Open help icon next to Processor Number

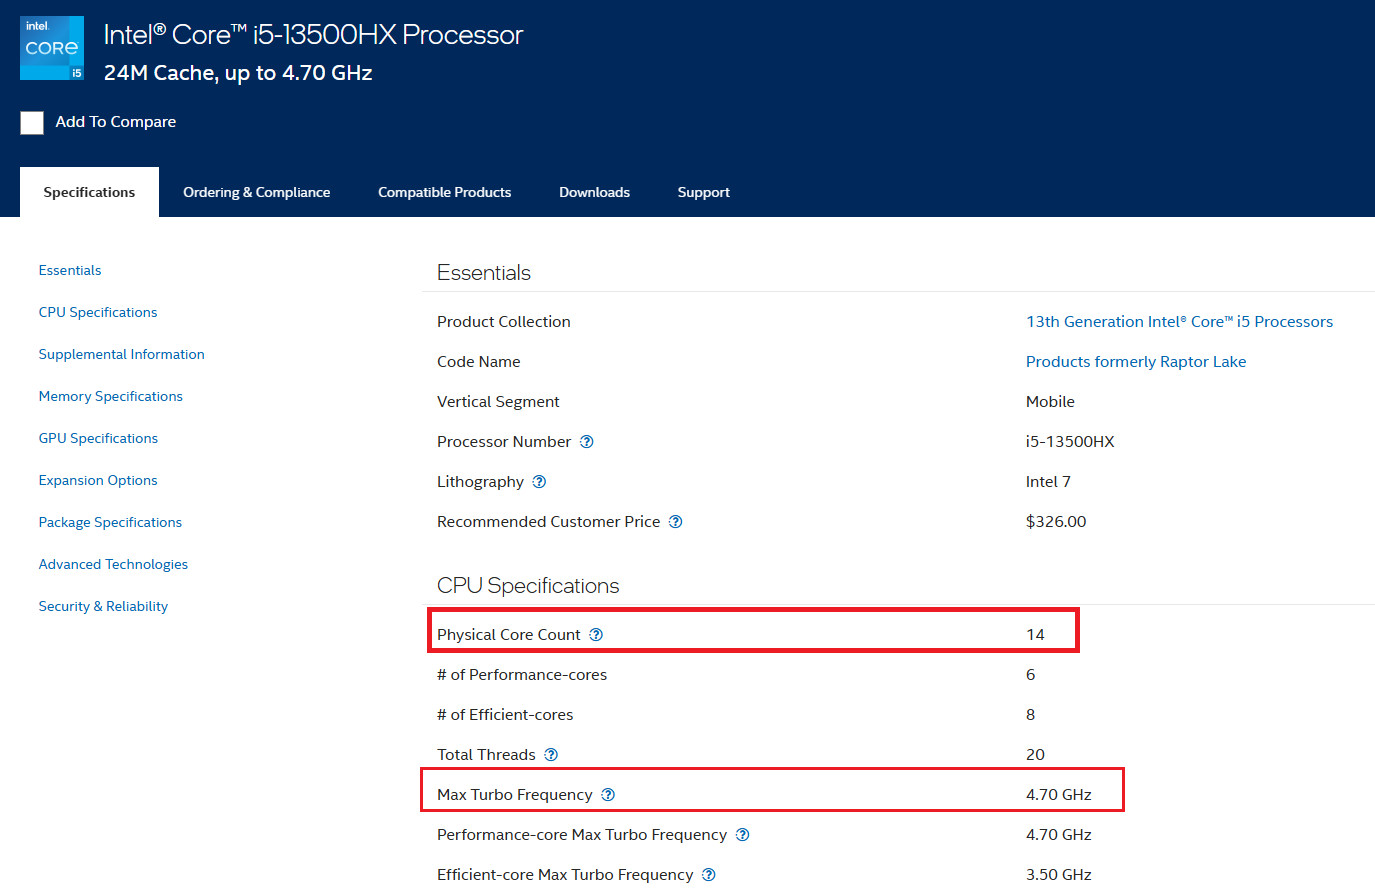[587, 442]
